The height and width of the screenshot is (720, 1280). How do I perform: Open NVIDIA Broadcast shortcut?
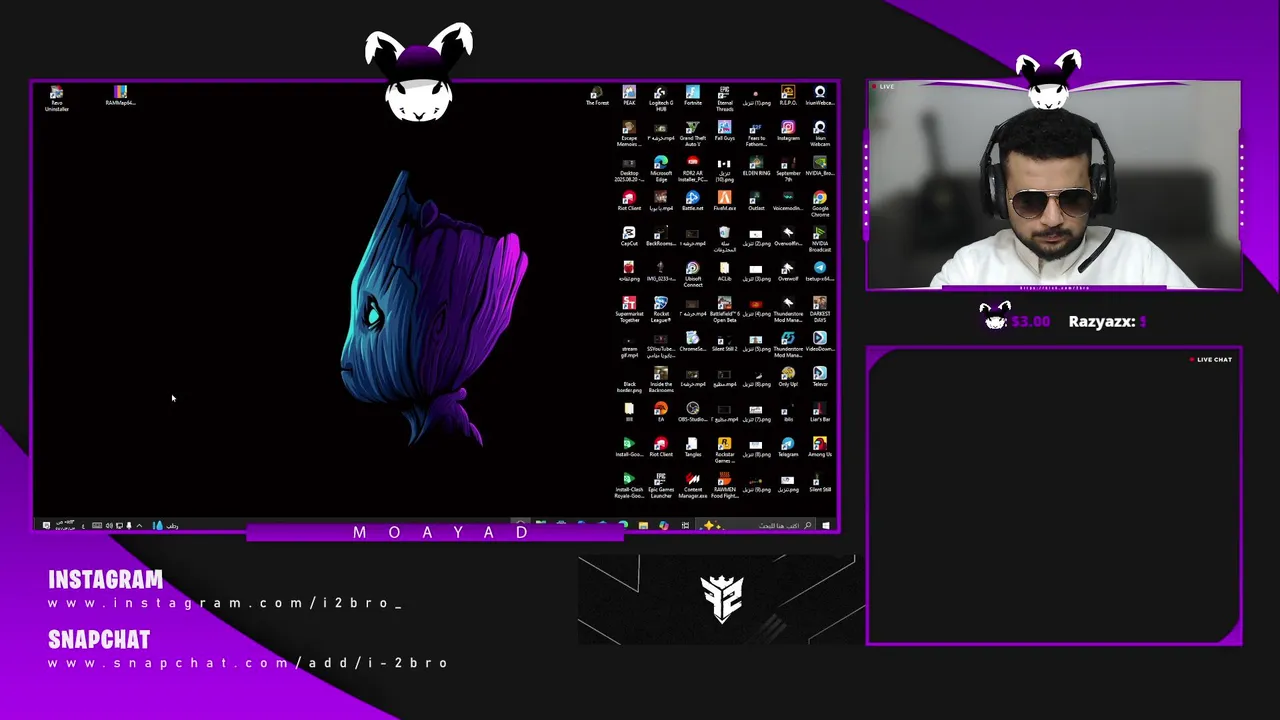tap(820, 239)
